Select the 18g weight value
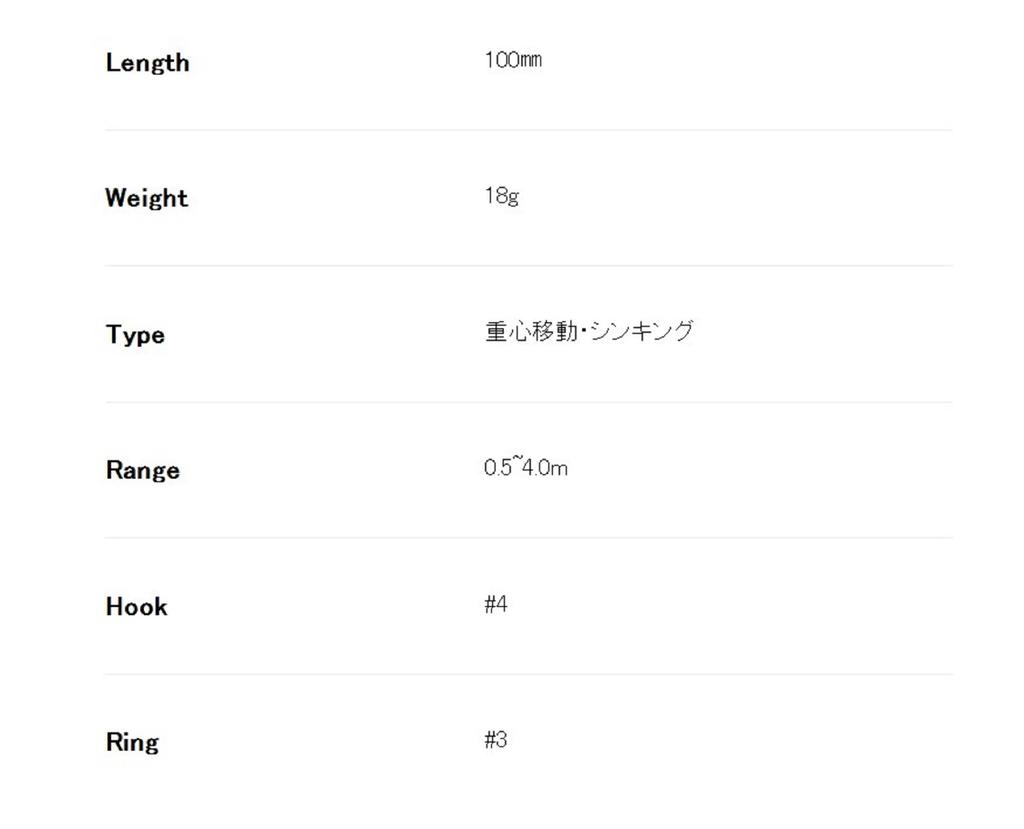This screenshot has height=829, width=1024. click(501, 196)
